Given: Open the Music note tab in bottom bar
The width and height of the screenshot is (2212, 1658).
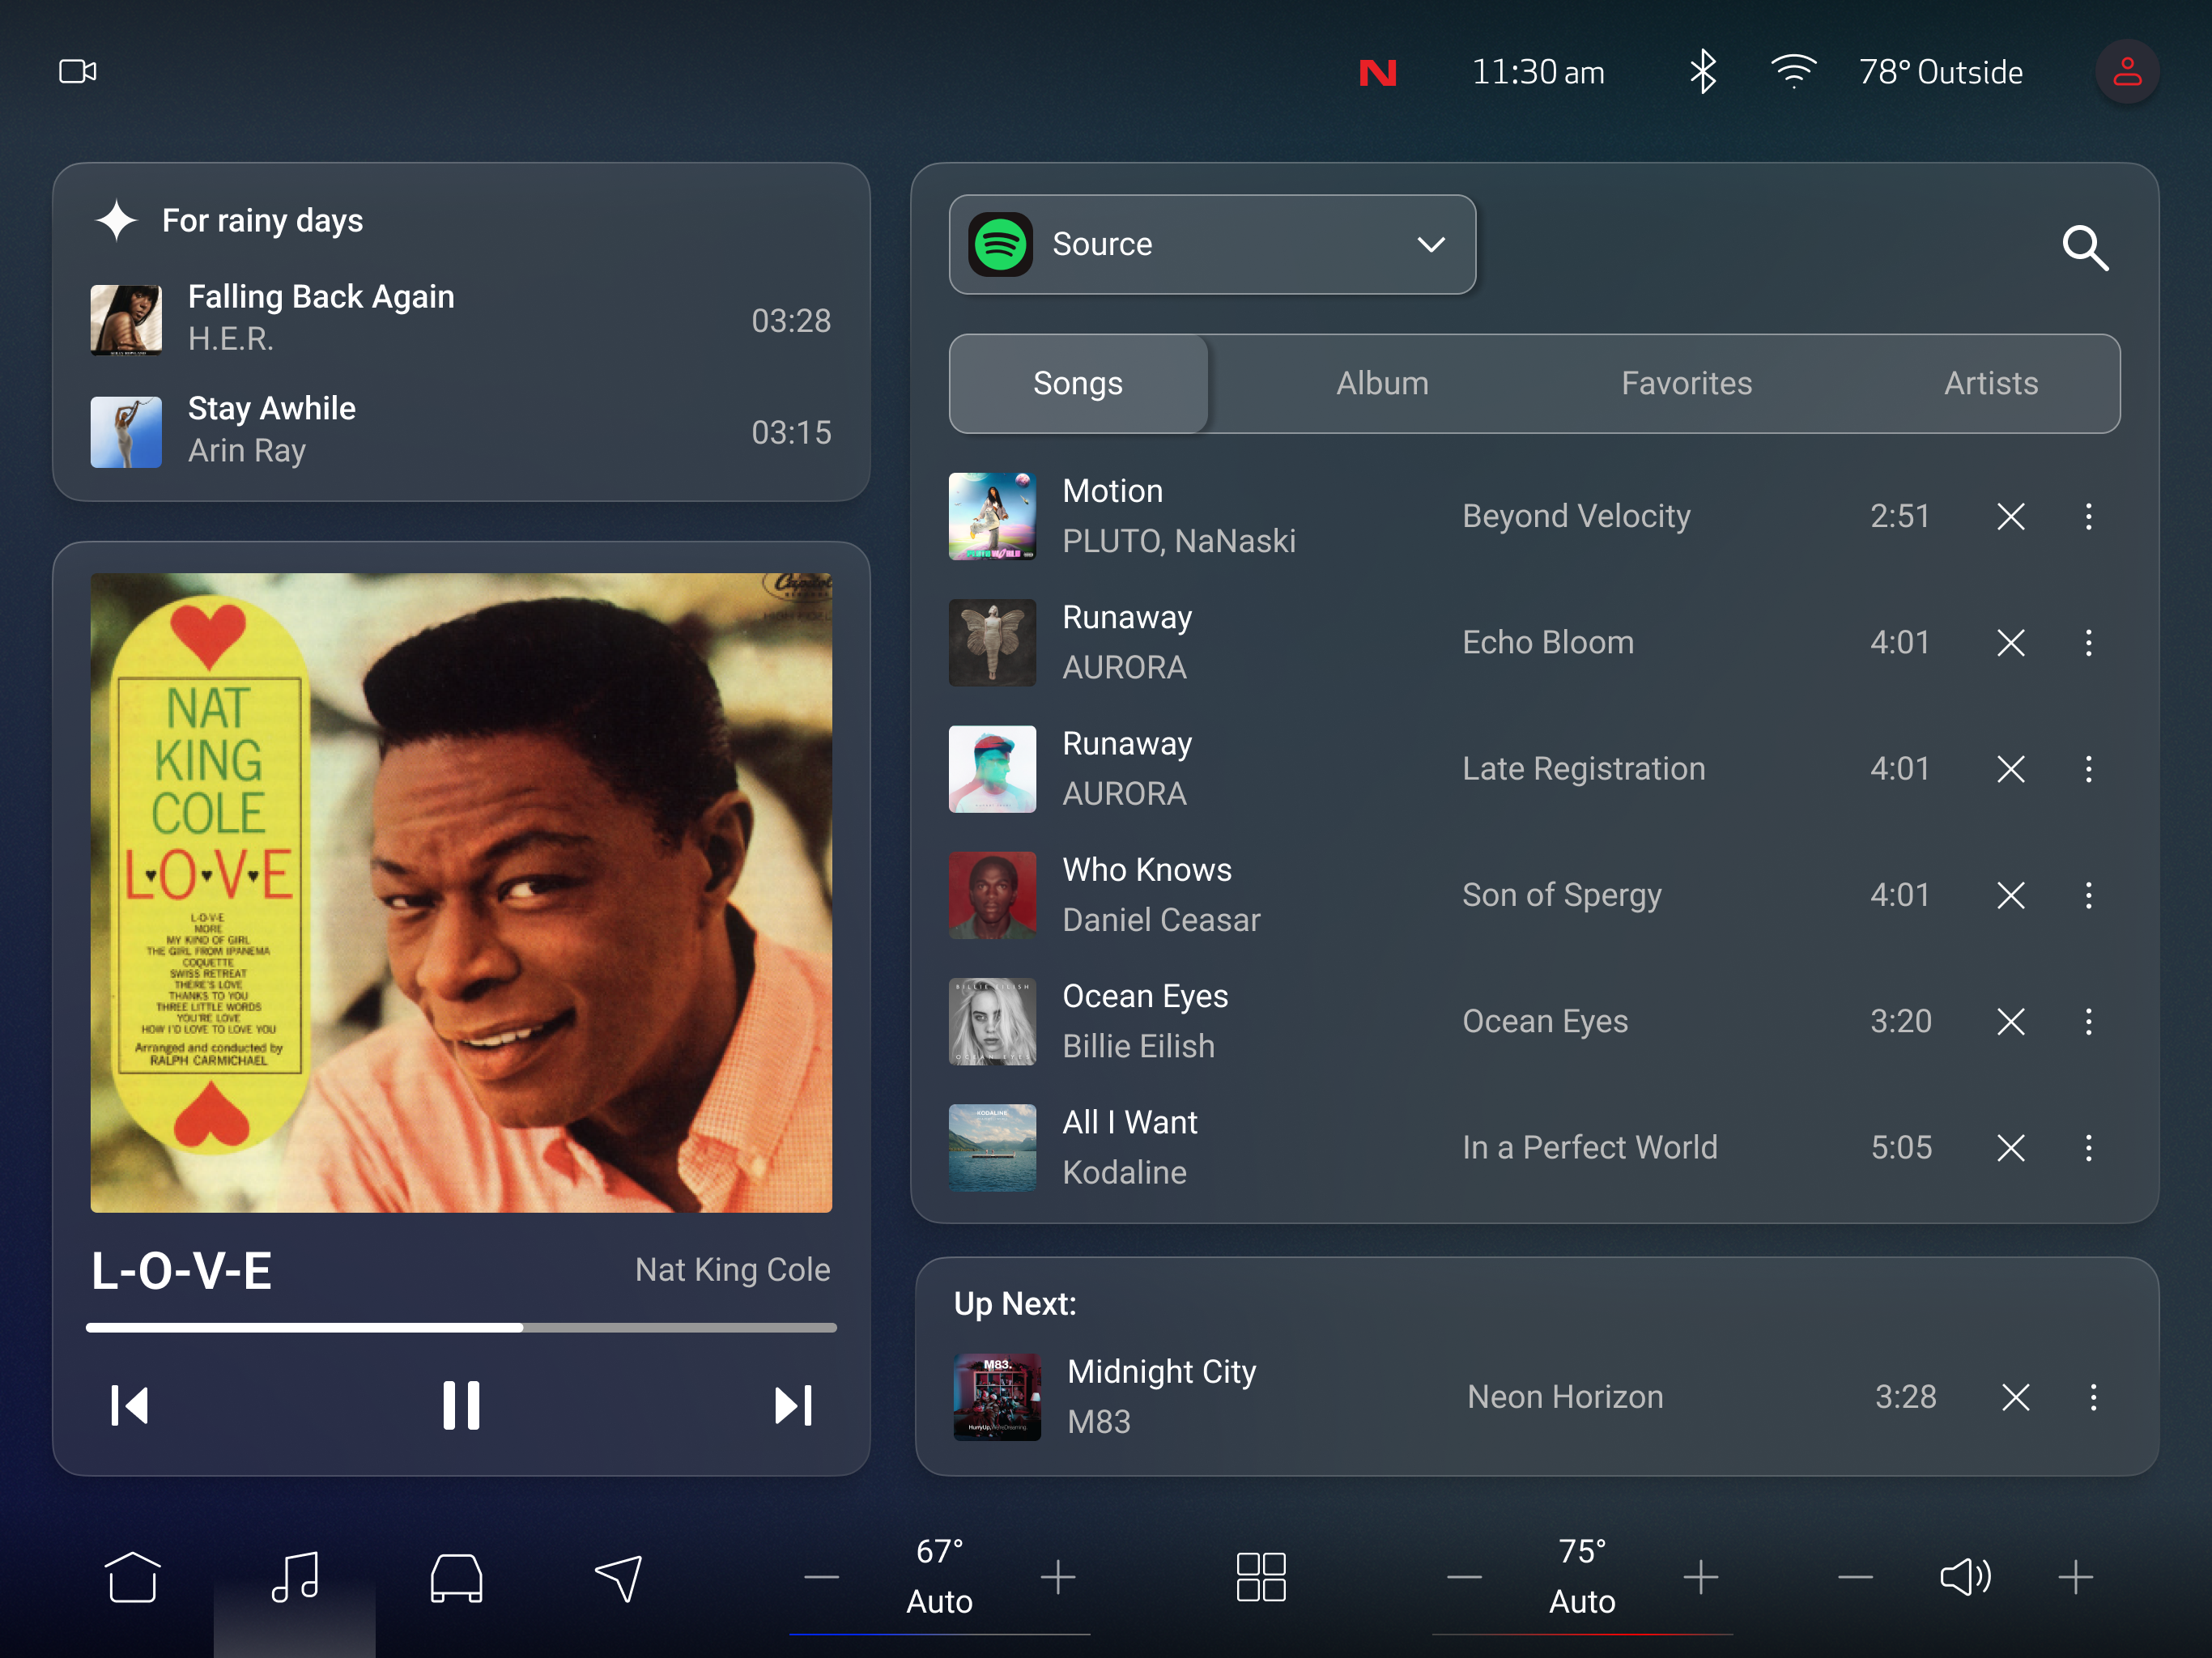Looking at the screenshot, I should 295,1577.
